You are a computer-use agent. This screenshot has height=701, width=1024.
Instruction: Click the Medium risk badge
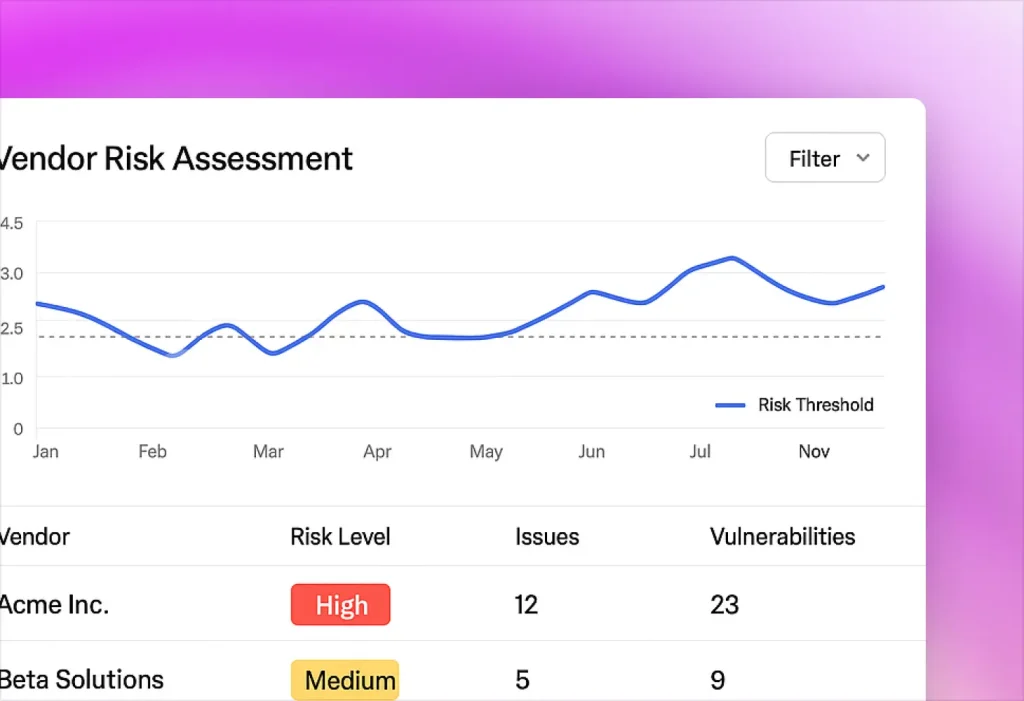pyautogui.click(x=345, y=680)
